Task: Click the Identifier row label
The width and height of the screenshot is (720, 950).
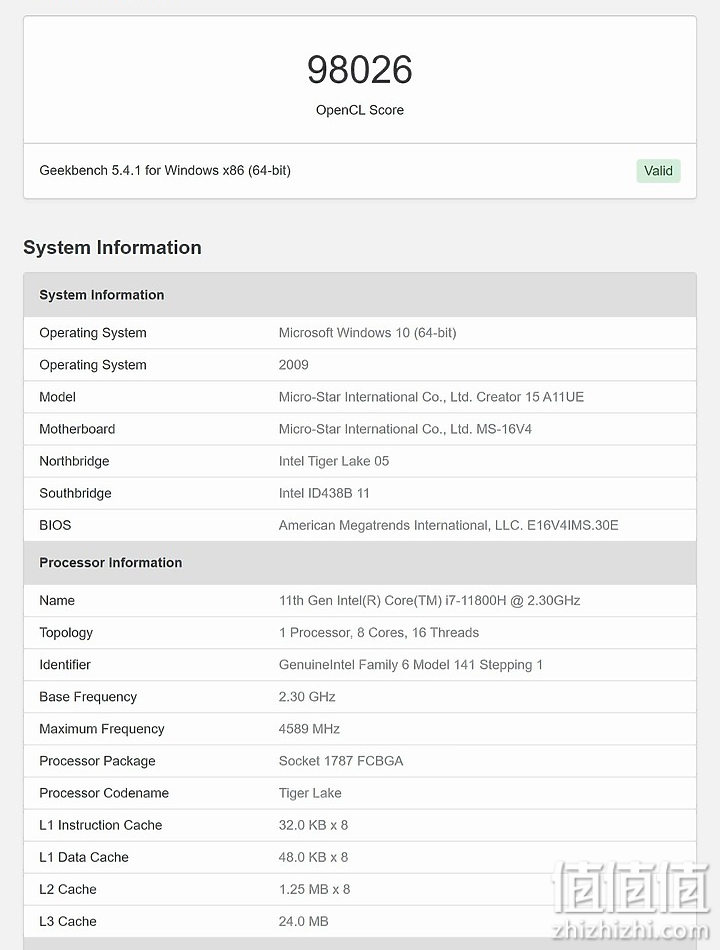Action: coord(65,665)
